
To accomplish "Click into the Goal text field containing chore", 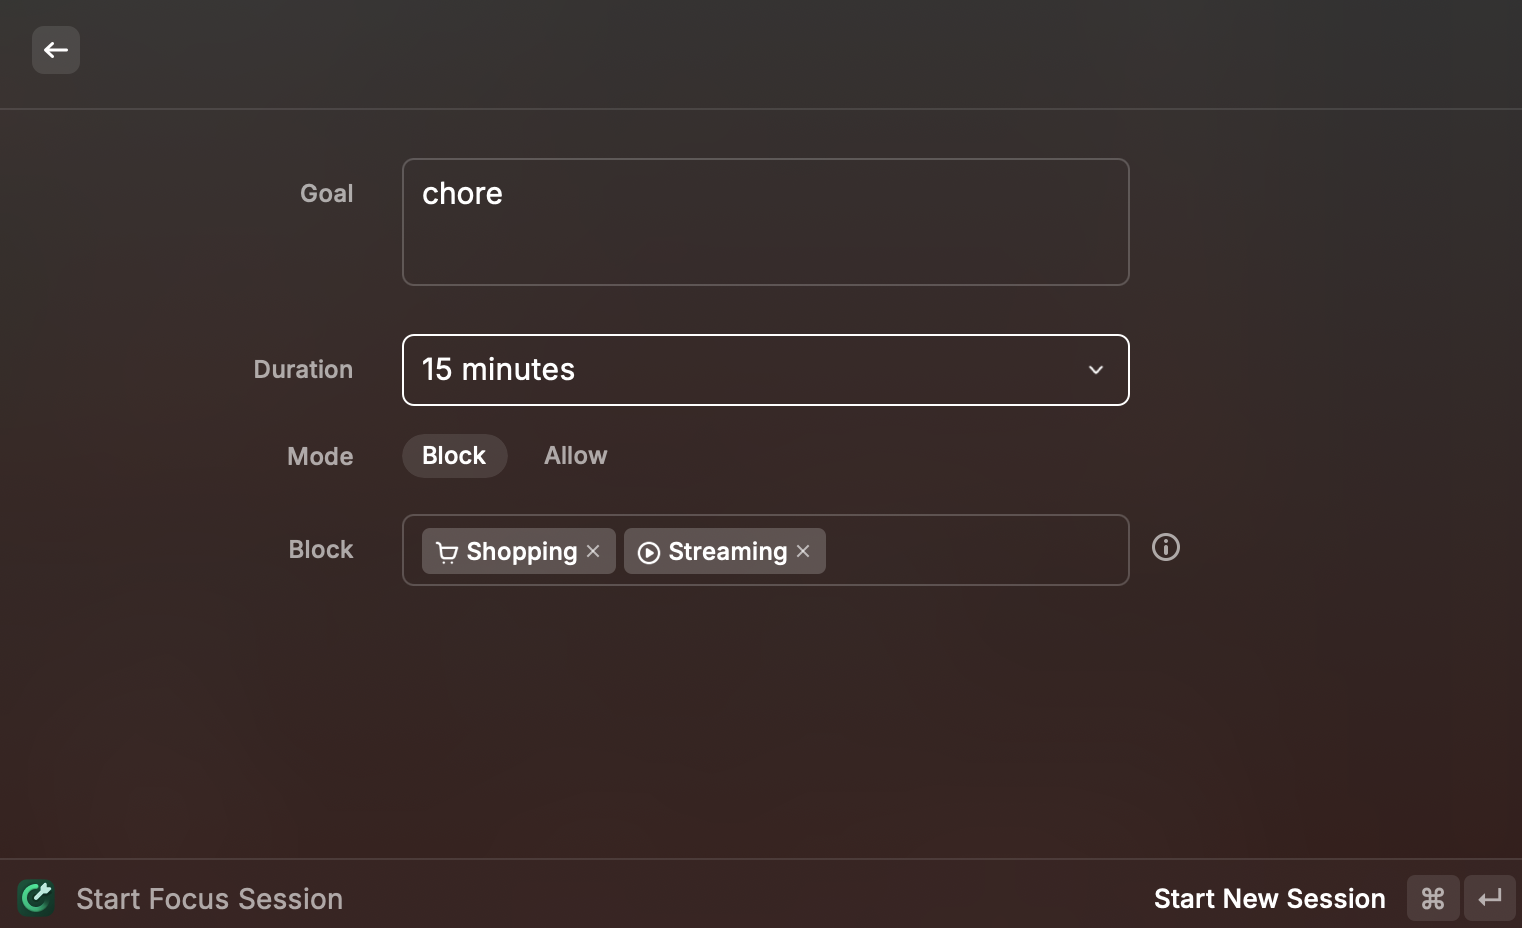I will (x=765, y=222).
